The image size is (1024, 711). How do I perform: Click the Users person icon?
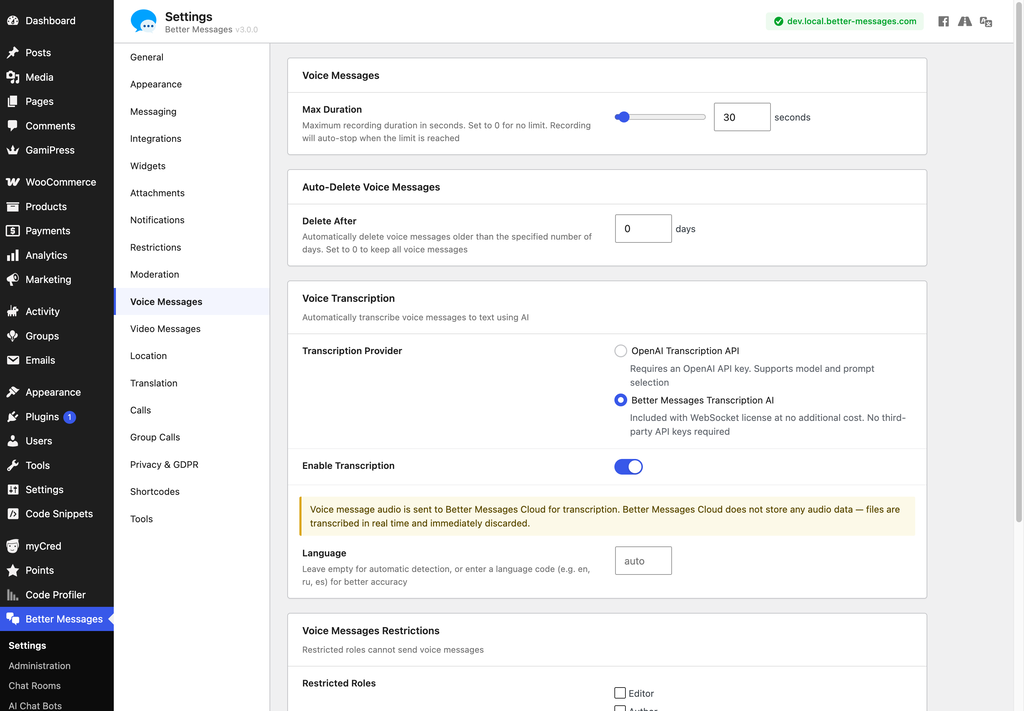12,441
